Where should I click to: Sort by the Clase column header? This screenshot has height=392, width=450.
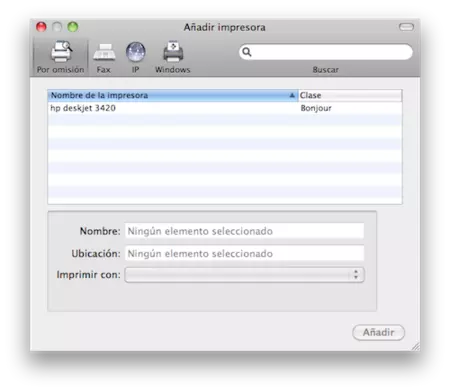coord(350,95)
